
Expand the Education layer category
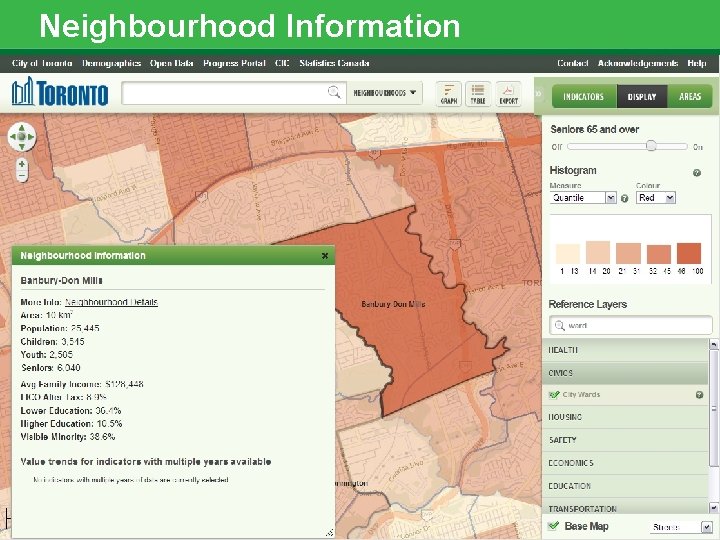pos(625,486)
